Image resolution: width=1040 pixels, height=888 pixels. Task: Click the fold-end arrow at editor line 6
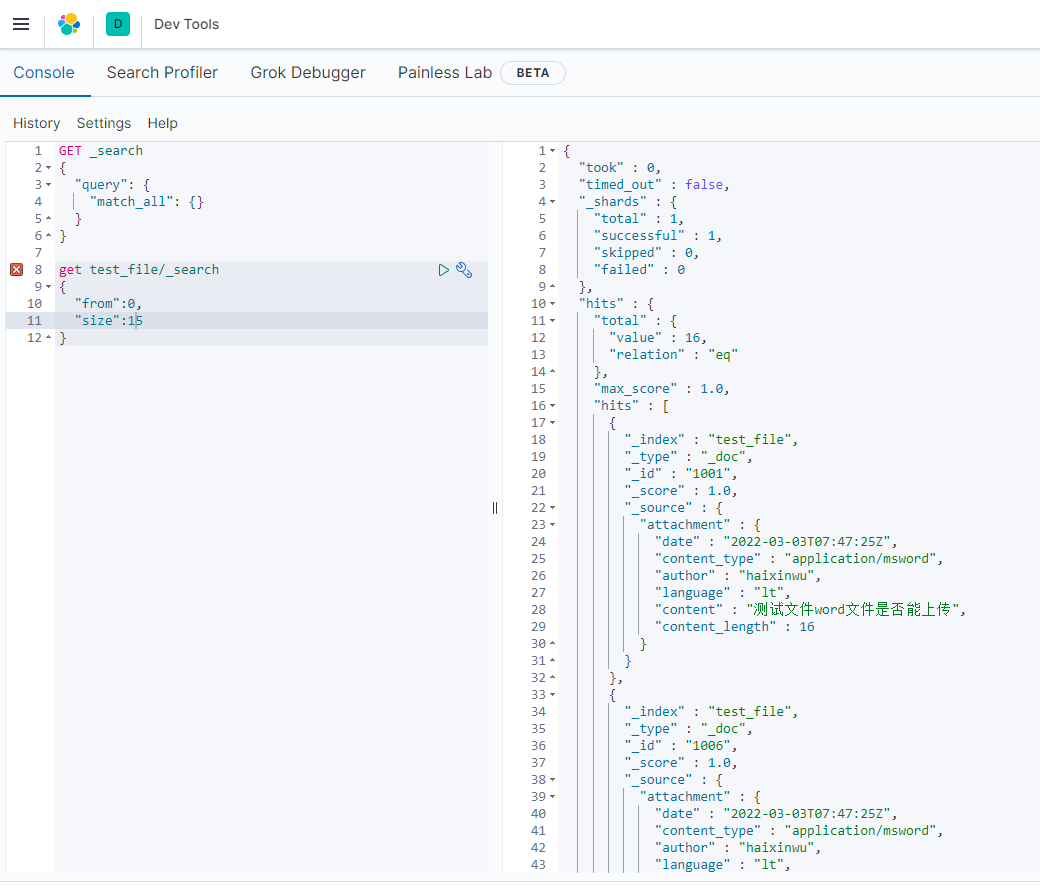click(x=48, y=236)
